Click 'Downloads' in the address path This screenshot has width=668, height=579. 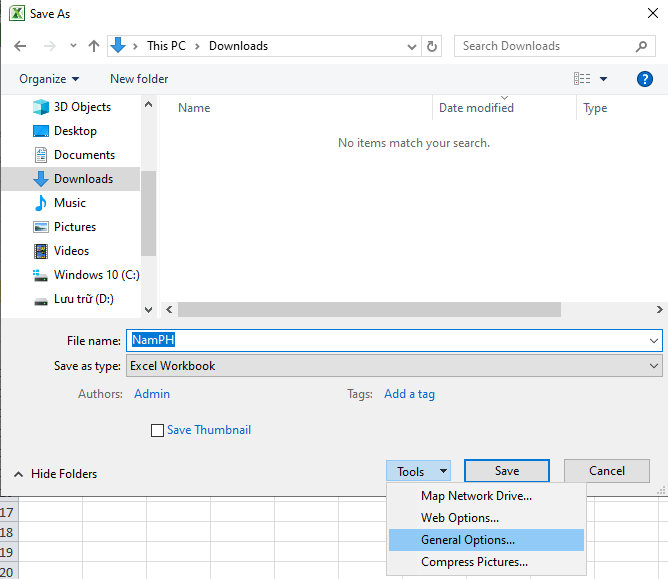pos(238,46)
